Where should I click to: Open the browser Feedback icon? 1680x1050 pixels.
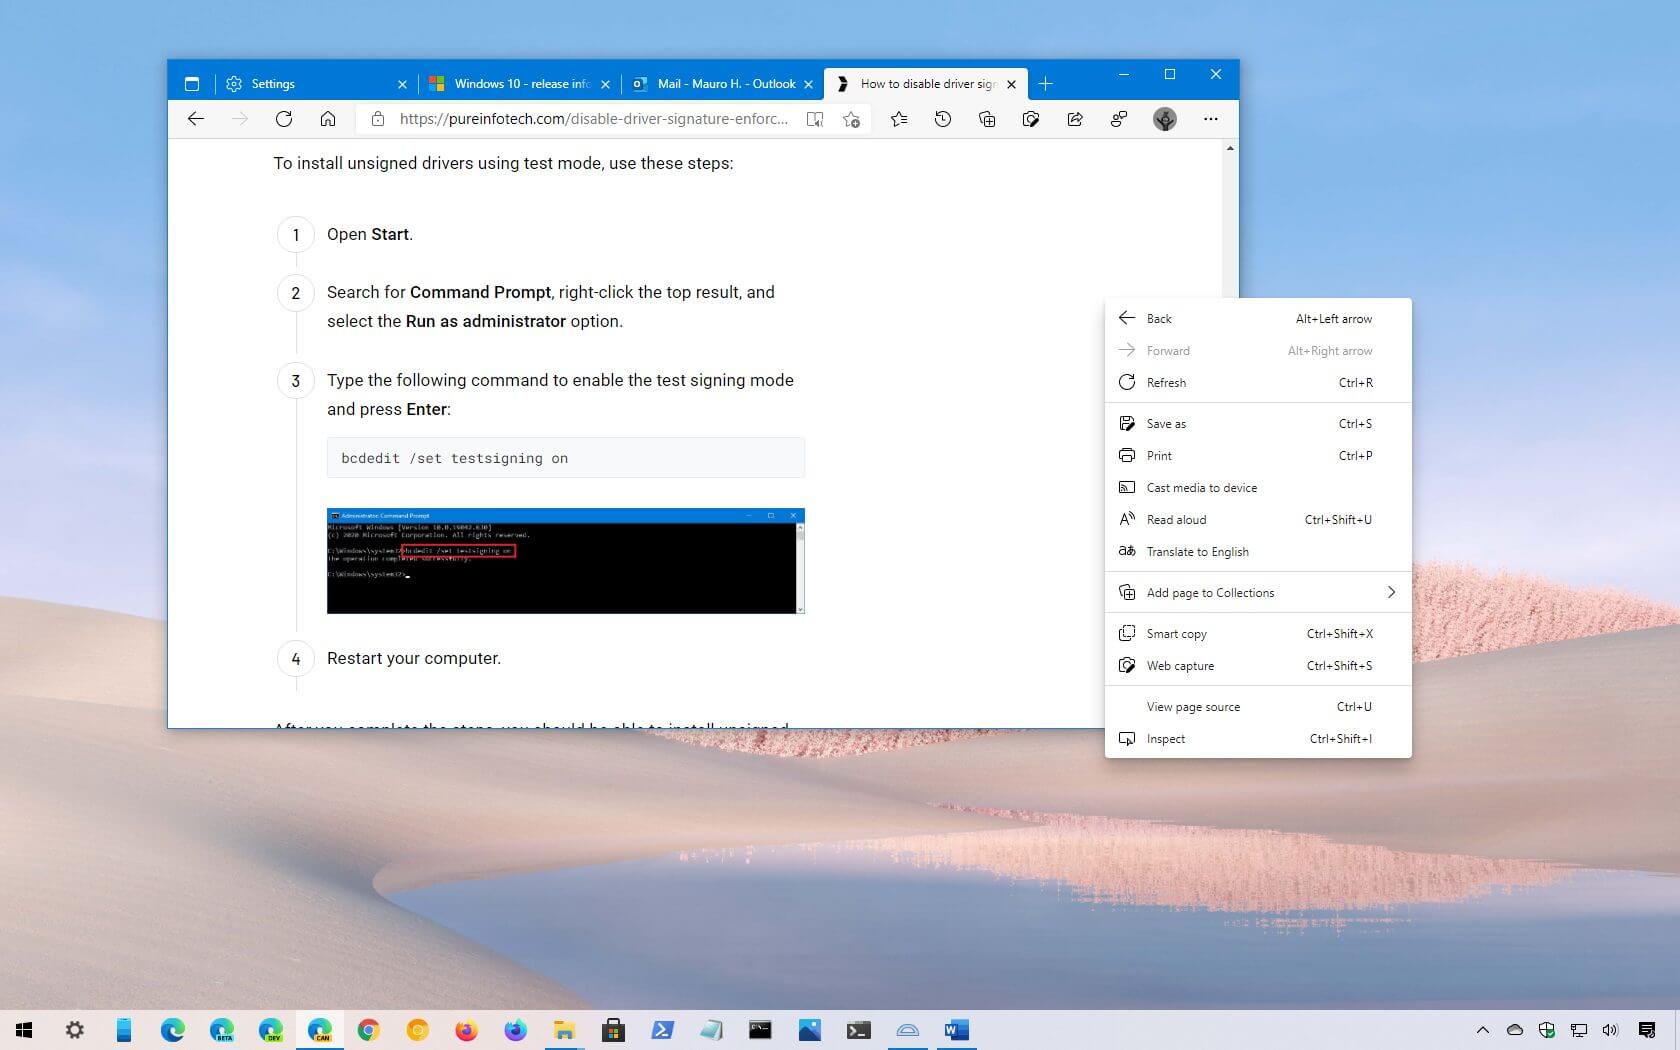click(x=1119, y=119)
